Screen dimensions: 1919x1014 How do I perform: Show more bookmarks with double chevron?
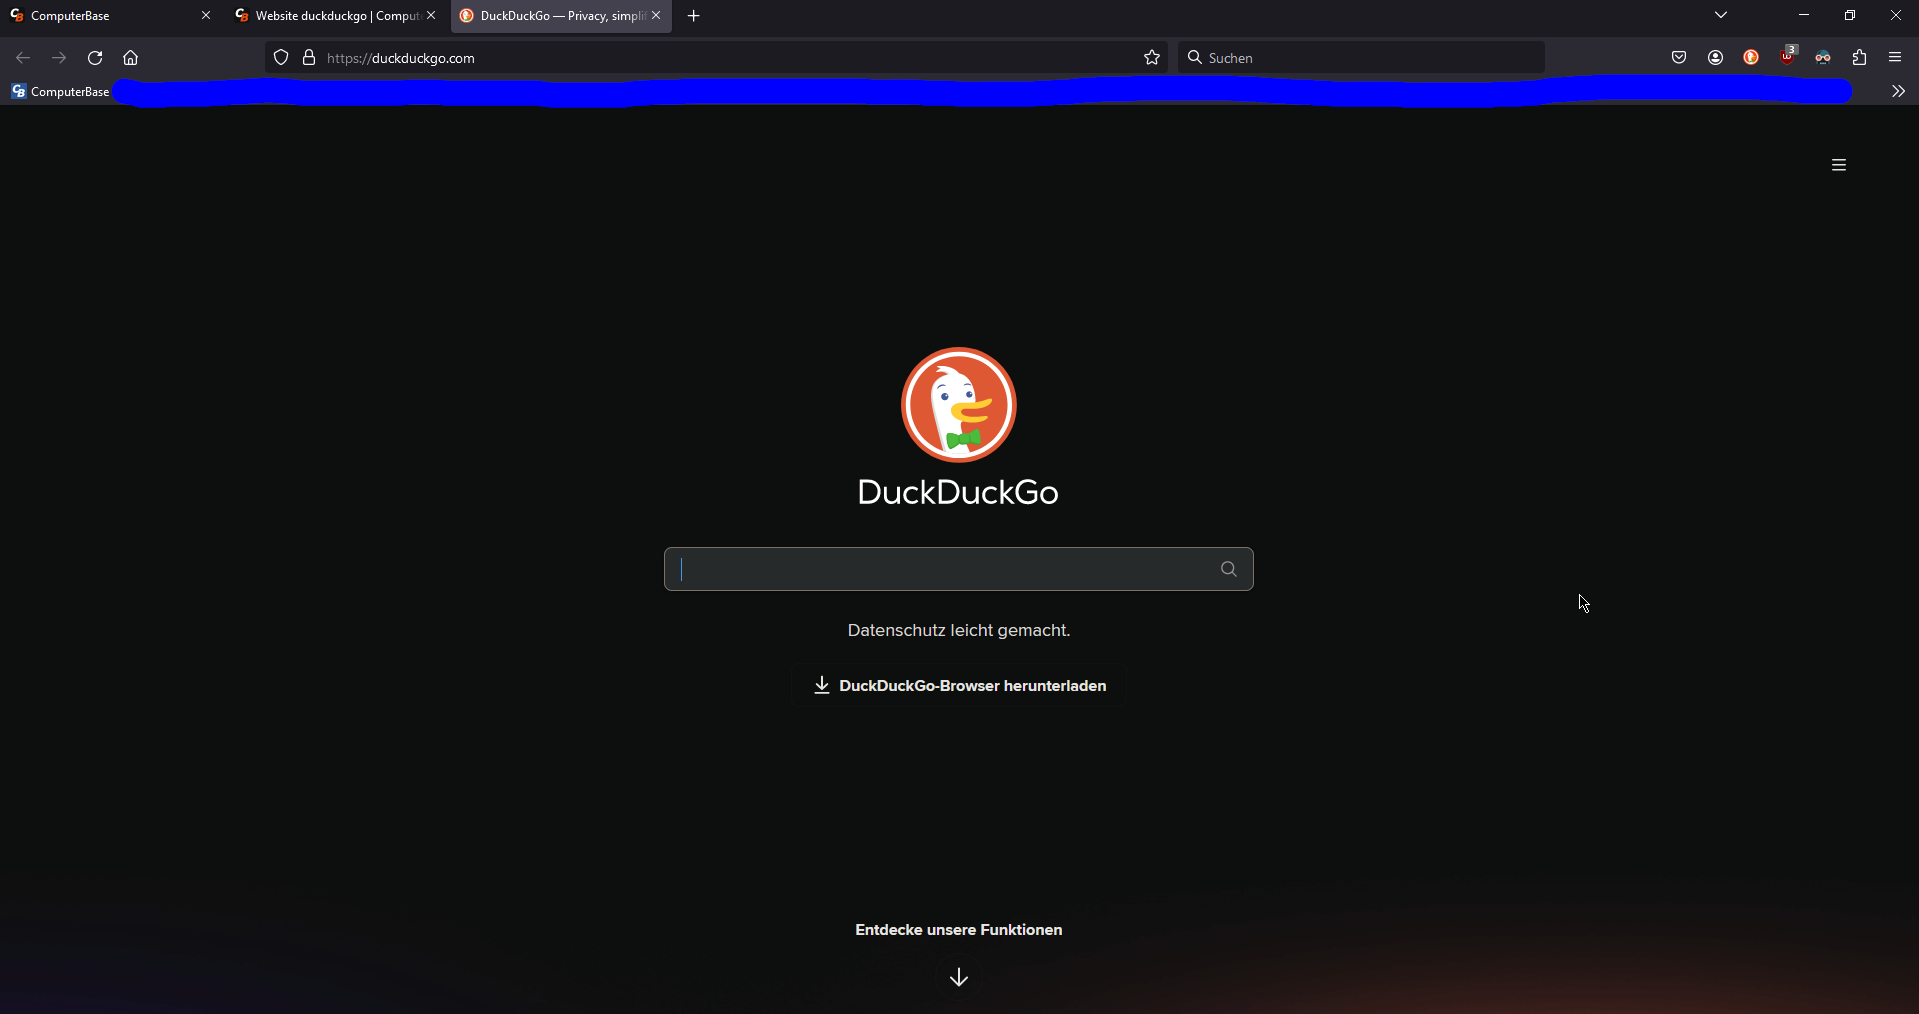pos(1898,91)
